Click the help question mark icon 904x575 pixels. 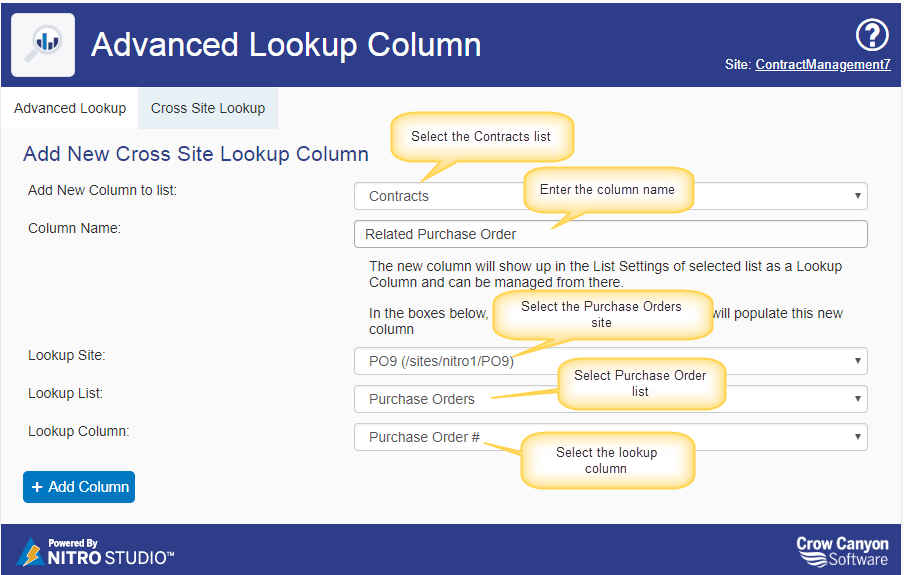(872, 35)
